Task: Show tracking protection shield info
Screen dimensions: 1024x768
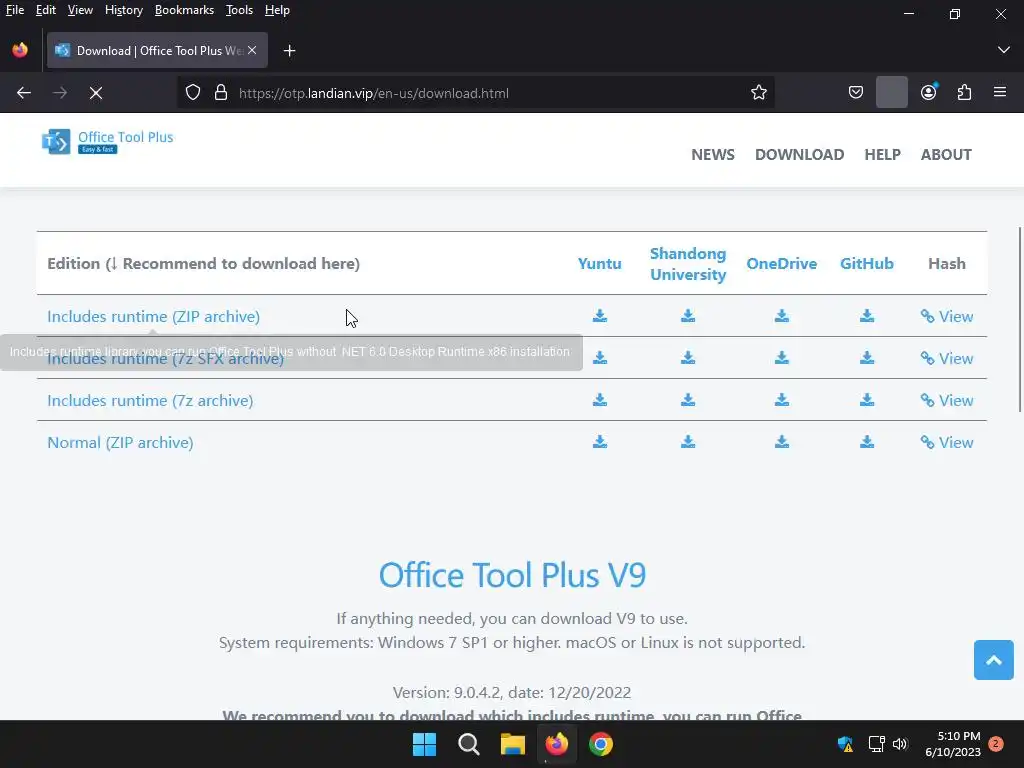Action: click(x=193, y=93)
